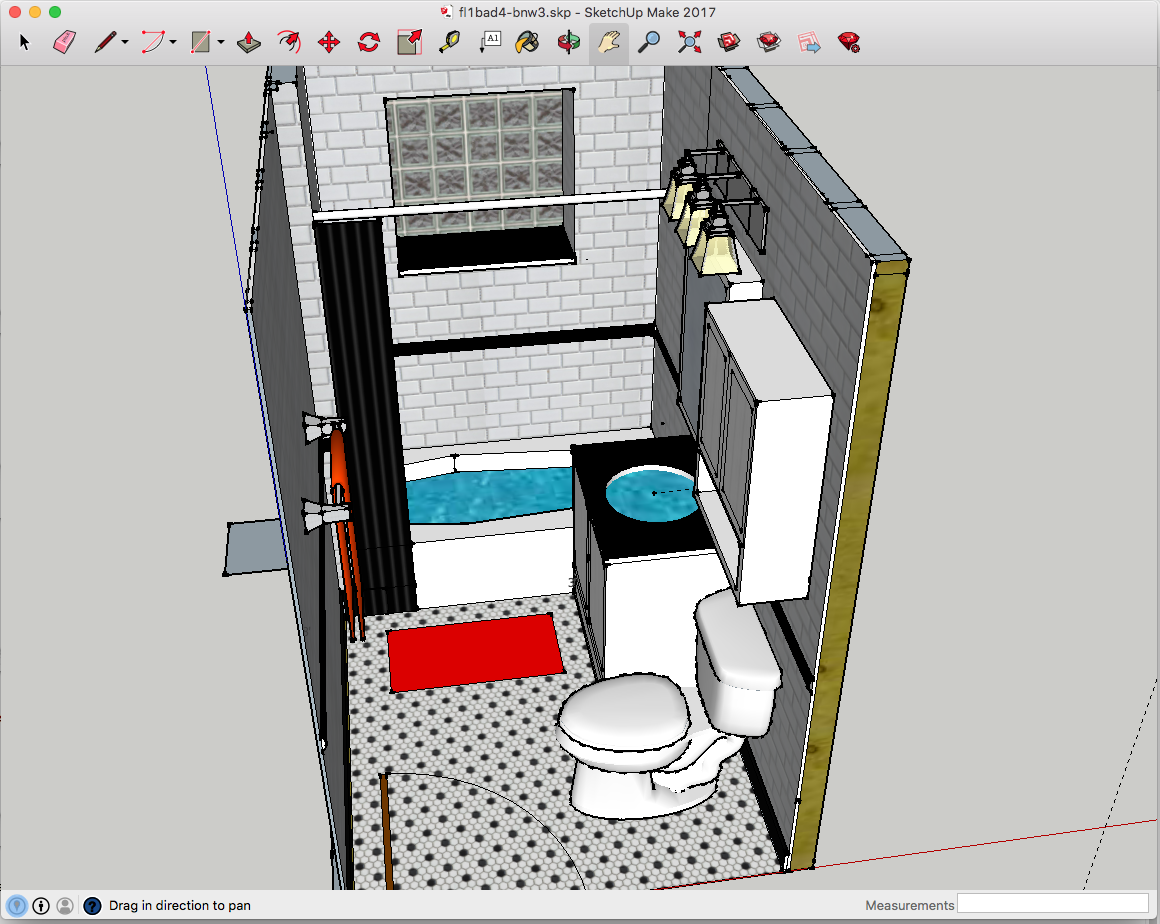
Task: Switch to the Orbit tool
Action: pos(568,42)
